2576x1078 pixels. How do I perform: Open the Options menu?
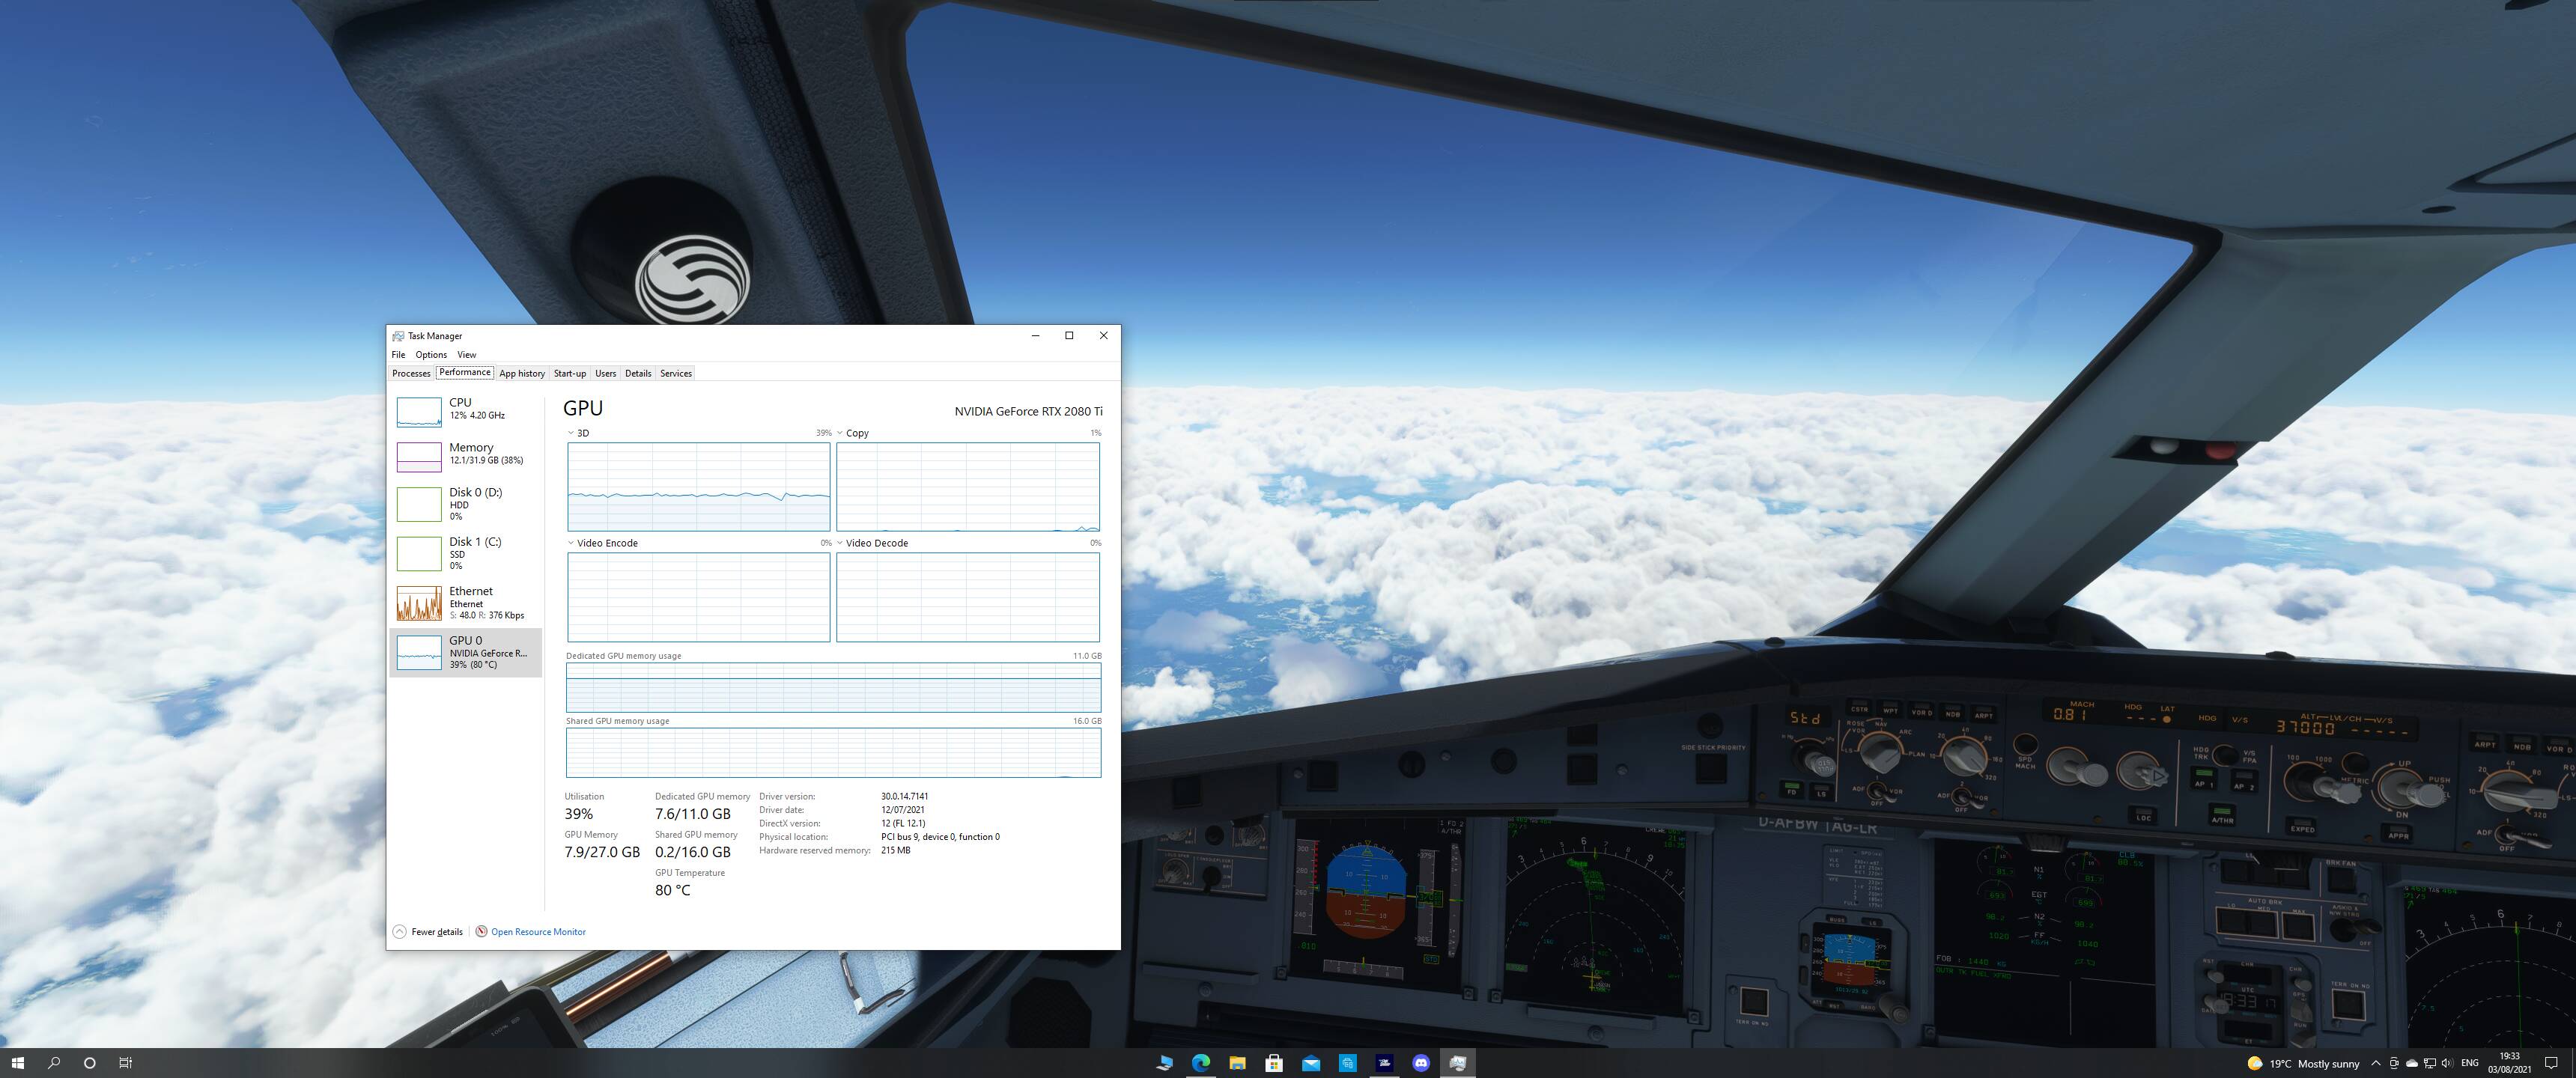[x=431, y=354]
